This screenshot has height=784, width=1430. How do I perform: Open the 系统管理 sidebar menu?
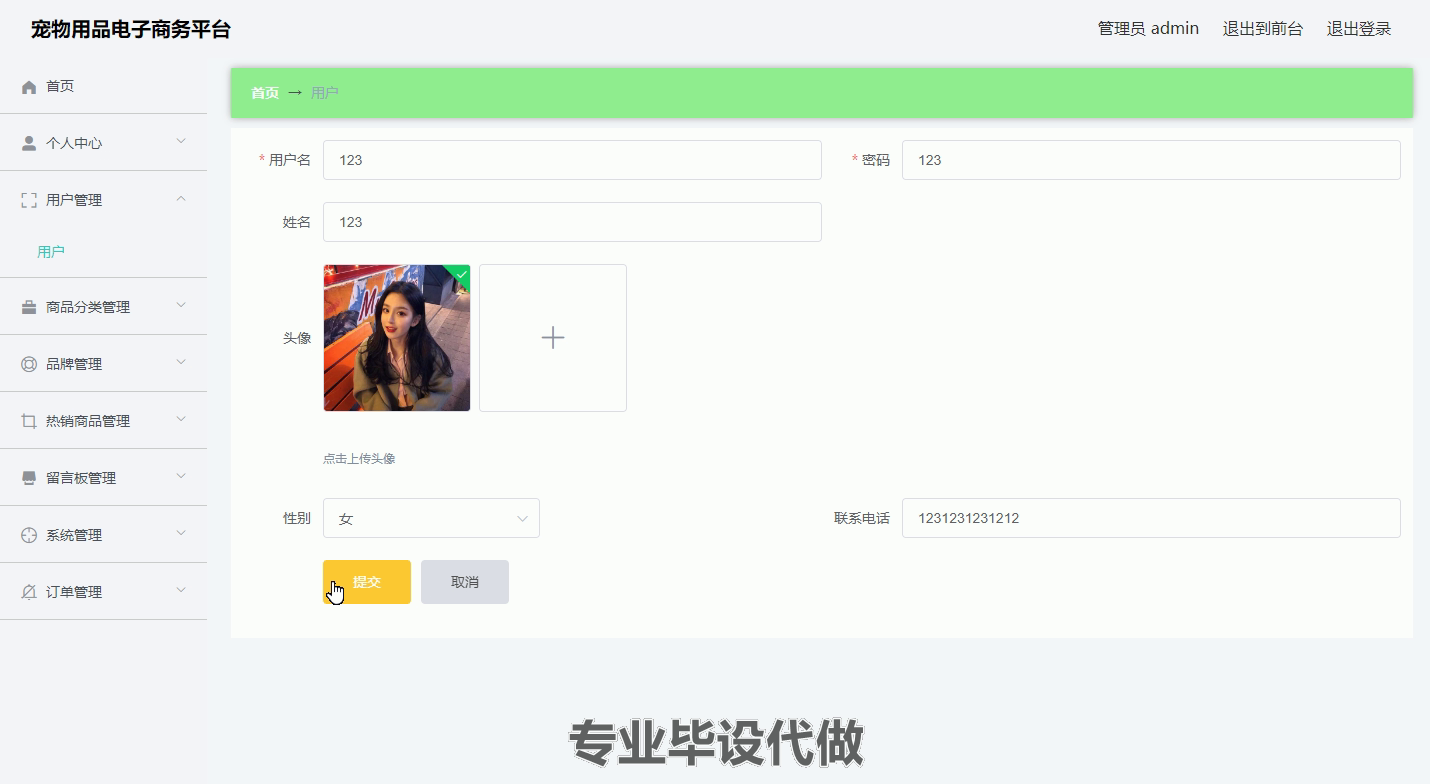click(103, 535)
